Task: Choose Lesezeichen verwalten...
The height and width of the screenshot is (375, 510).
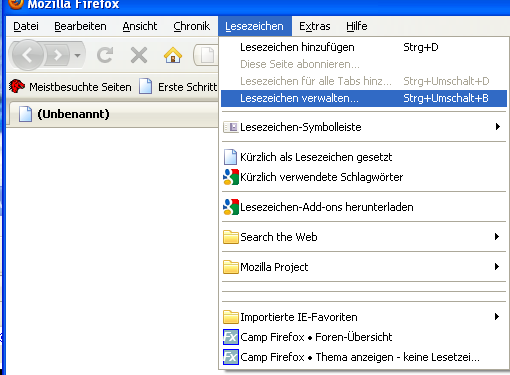Action: [x=364, y=98]
